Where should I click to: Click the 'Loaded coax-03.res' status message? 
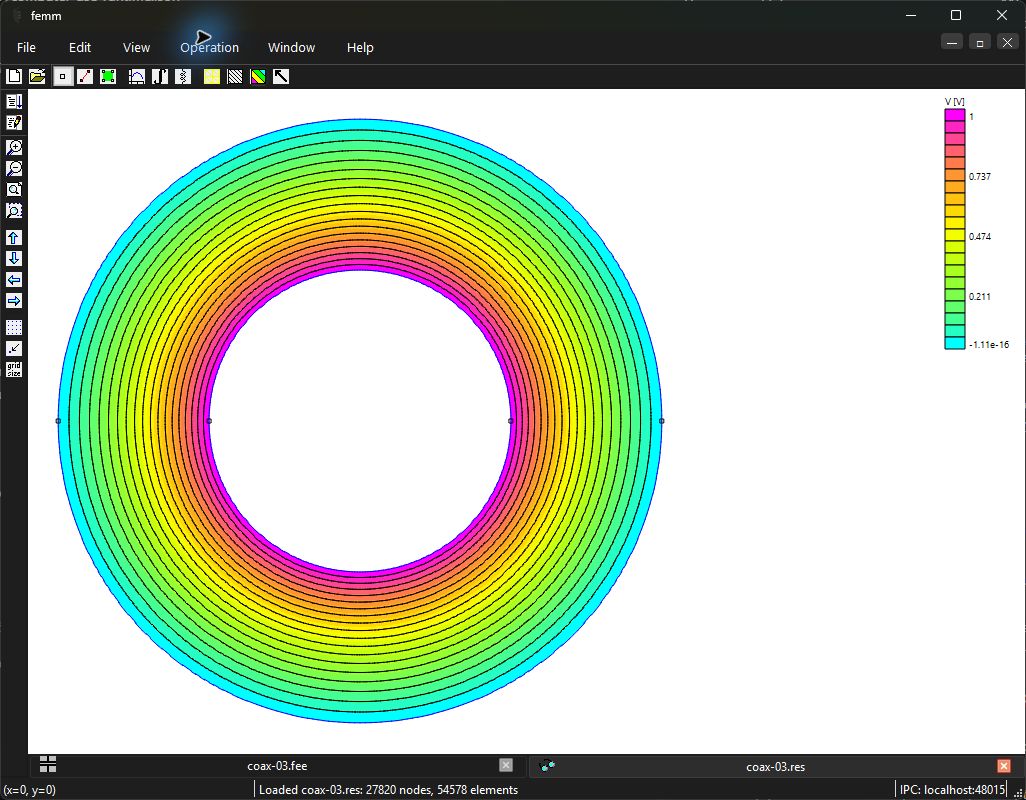(x=388, y=790)
